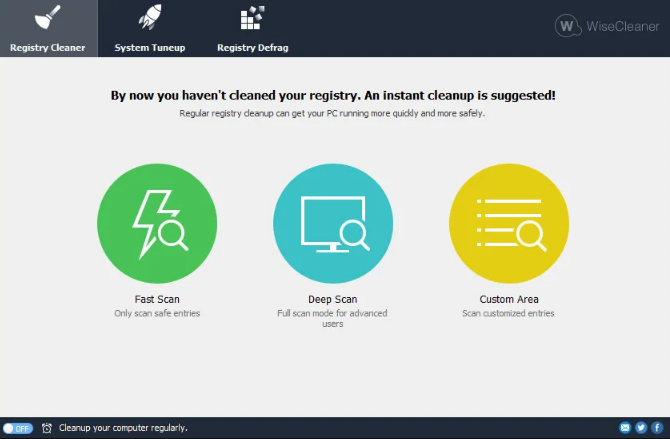
Task: Click the alarm clock schedule icon
Action: click(x=47, y=428)
